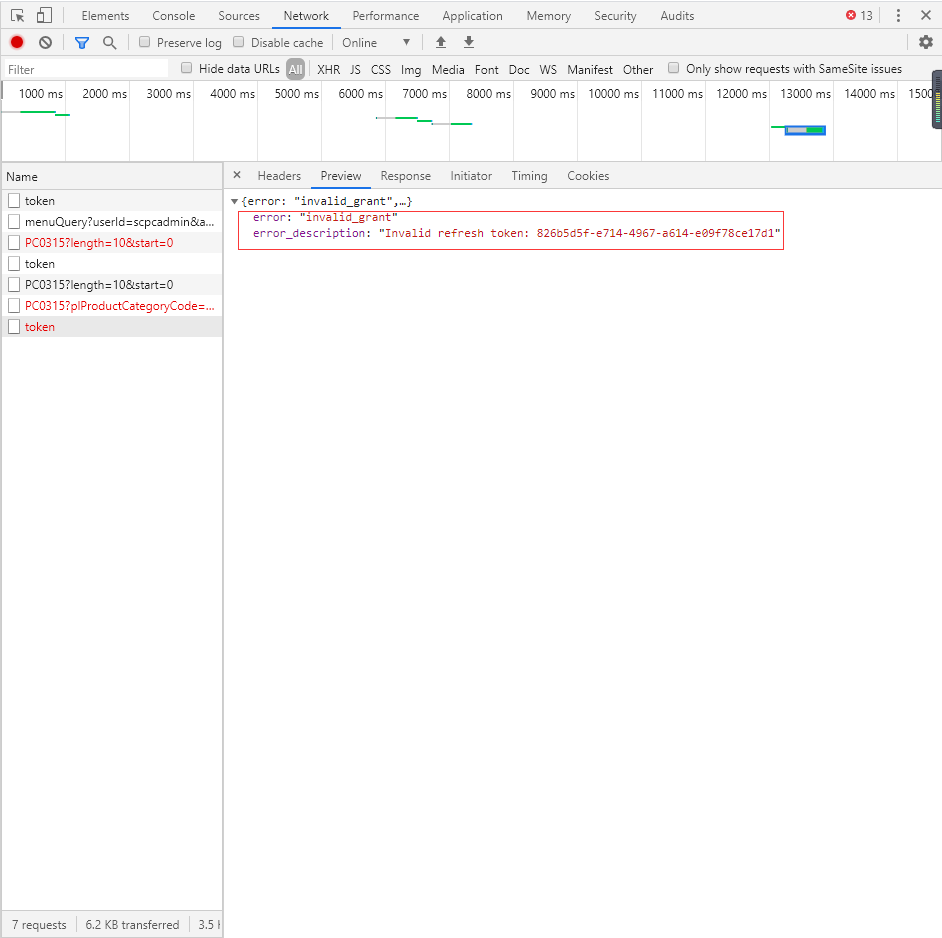Filter requests by CSS type
The image size is (942, 938).
pyautogui.click(x=380, y=69)
